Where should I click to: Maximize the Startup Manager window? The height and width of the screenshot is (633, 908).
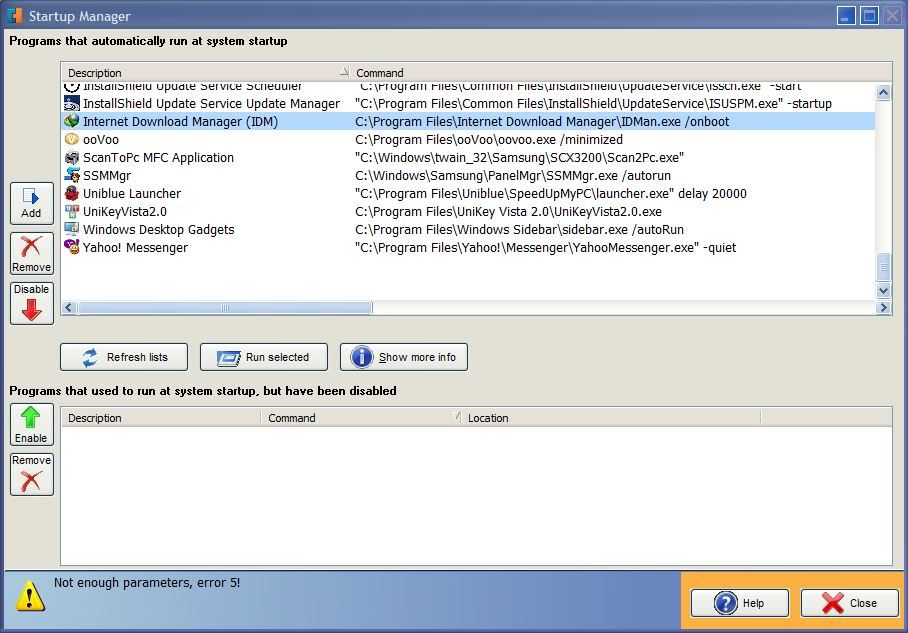coord(869,16)
